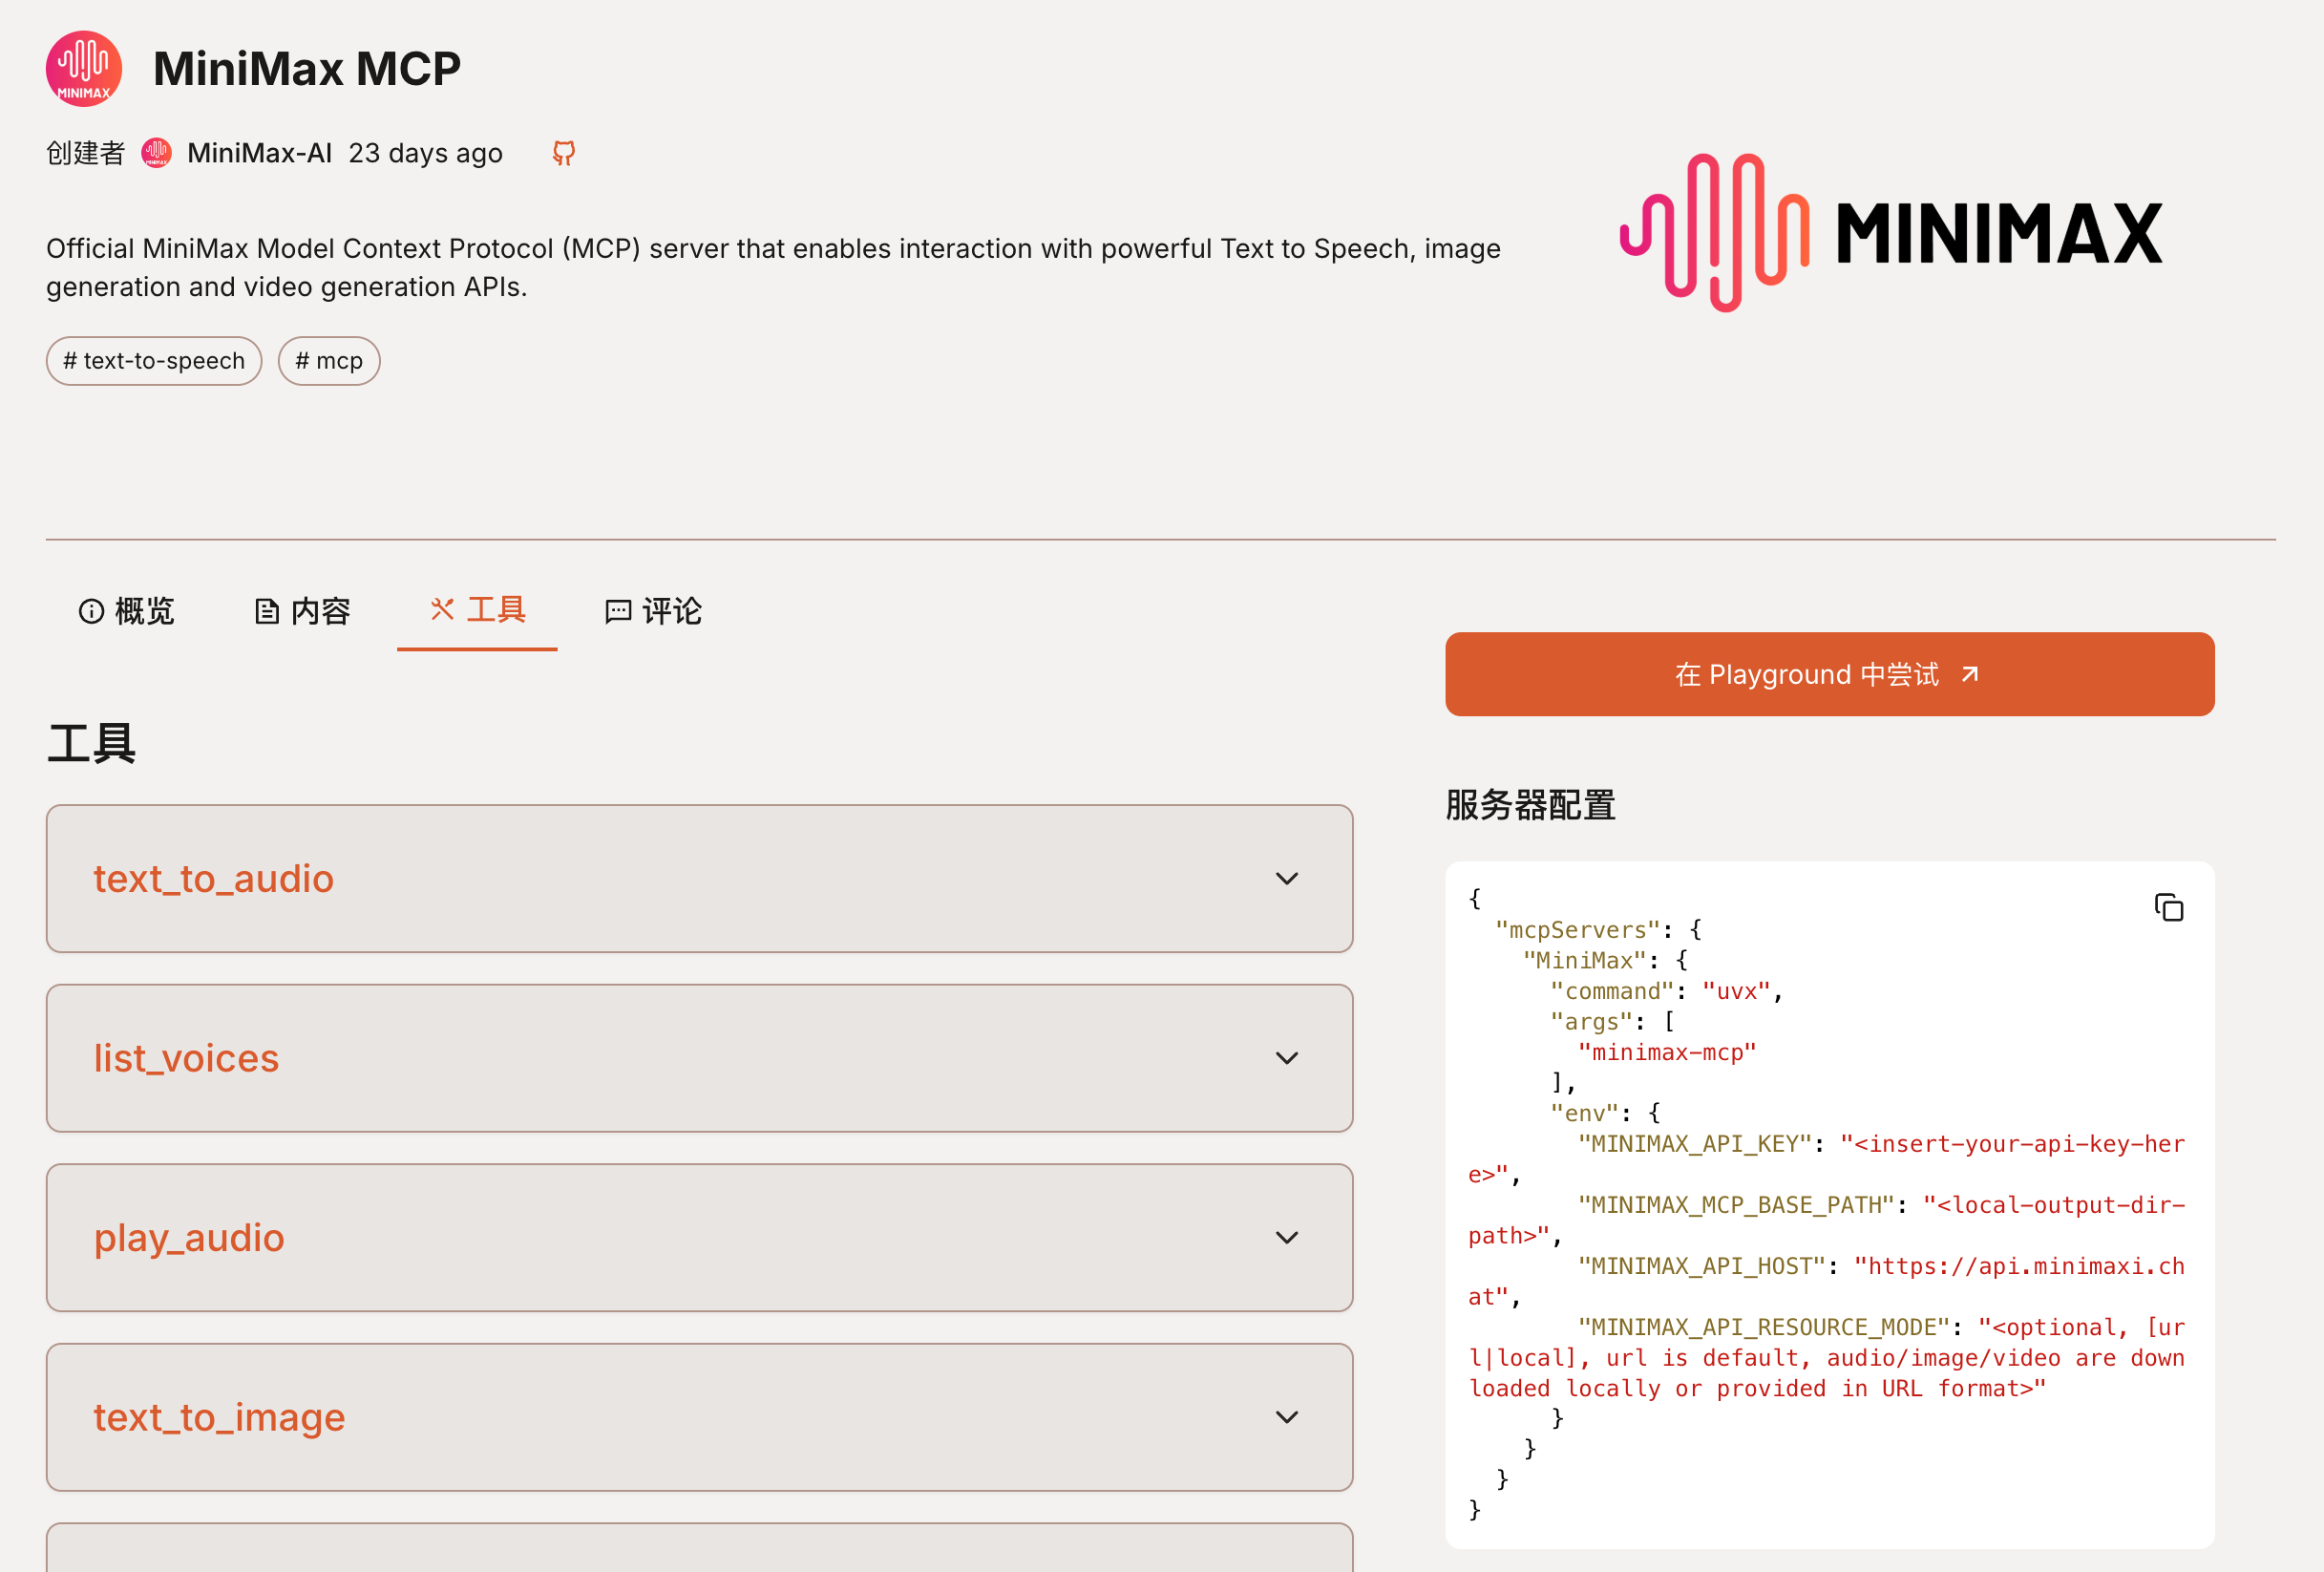This screenshot has width=2324, height=1572.
Task: Select the # mcp tag
Action: pyautogui.click(x=329, y=361)
